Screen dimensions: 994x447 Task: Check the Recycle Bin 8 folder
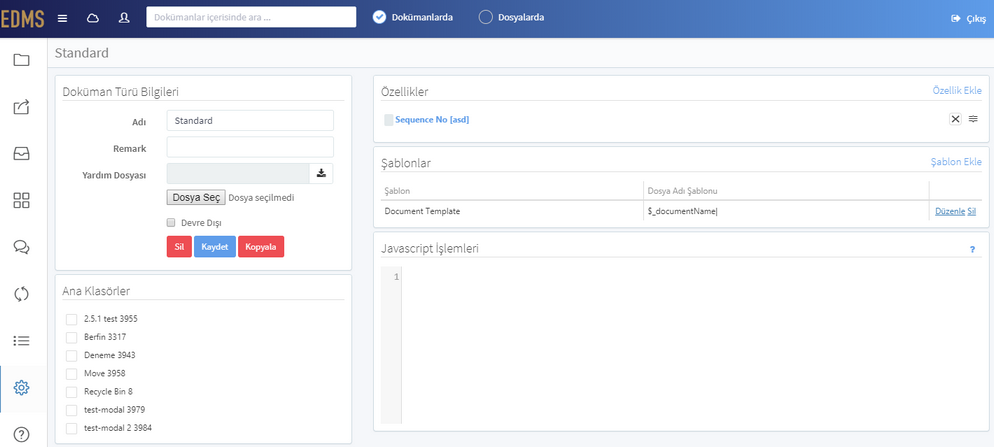point(72,392)
